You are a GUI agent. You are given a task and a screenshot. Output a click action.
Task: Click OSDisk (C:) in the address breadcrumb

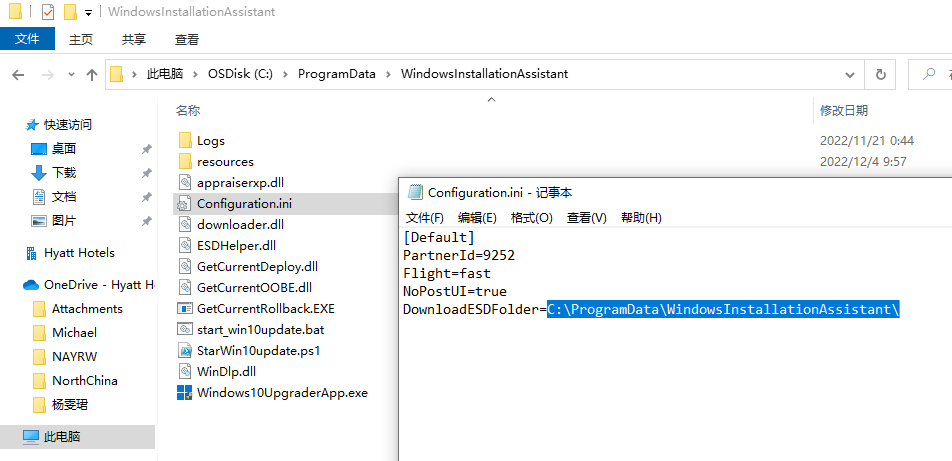(x=240, y=74)
